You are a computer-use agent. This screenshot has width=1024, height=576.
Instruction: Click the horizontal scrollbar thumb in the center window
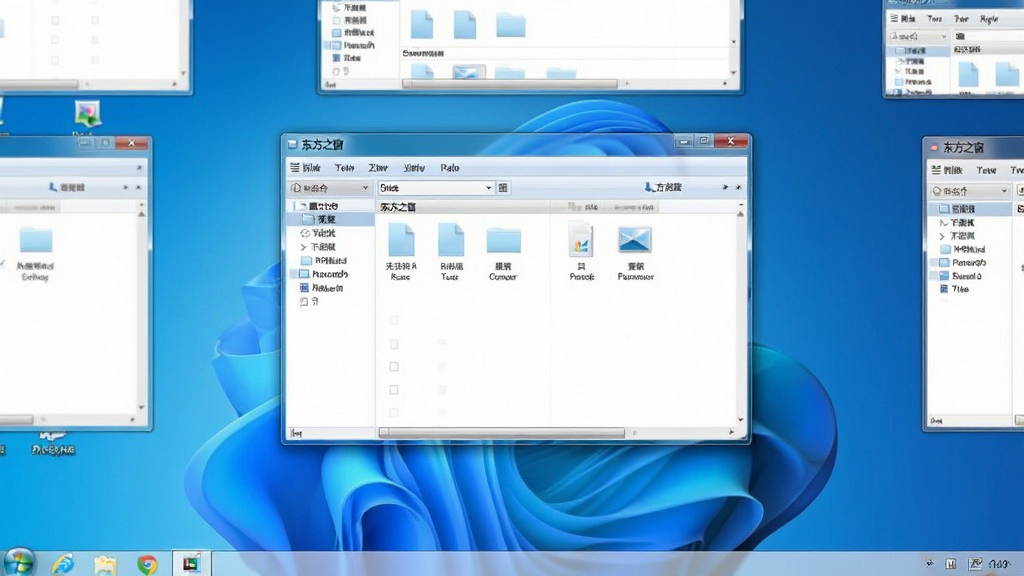pos(502,432)
